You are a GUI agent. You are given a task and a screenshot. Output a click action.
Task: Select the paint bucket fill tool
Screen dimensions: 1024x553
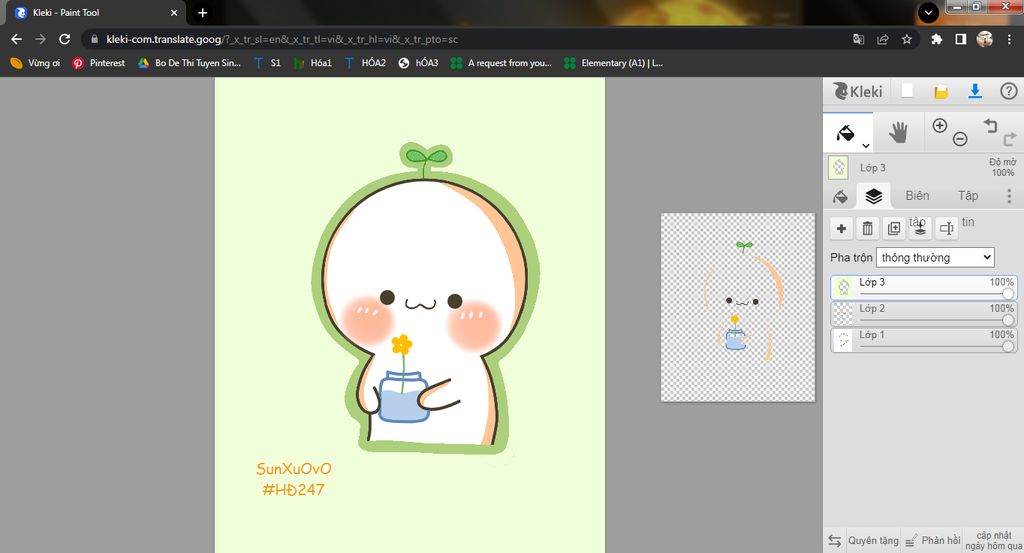coord(846,133)
